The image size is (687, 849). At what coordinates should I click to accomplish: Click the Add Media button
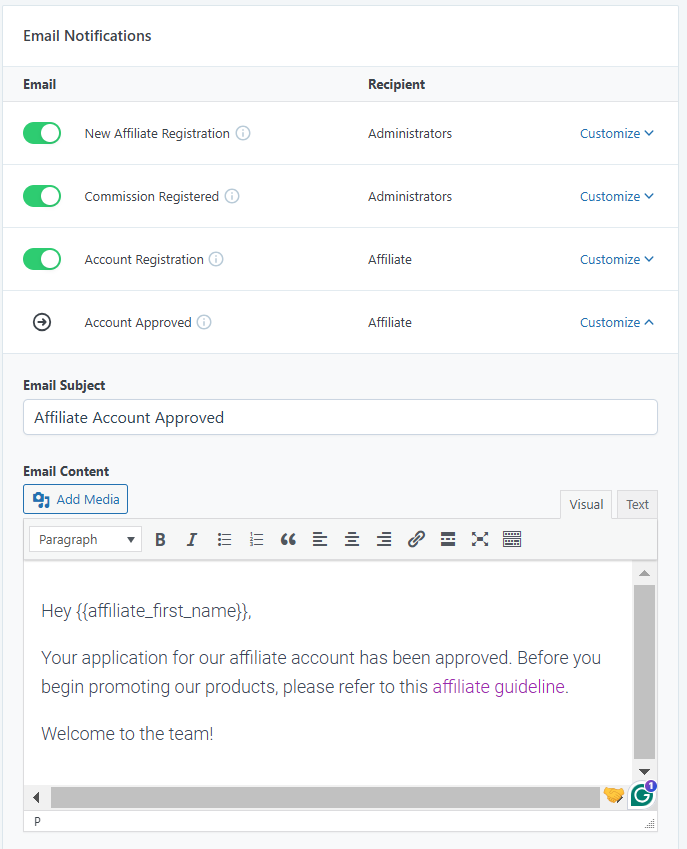tap(75, 499)
